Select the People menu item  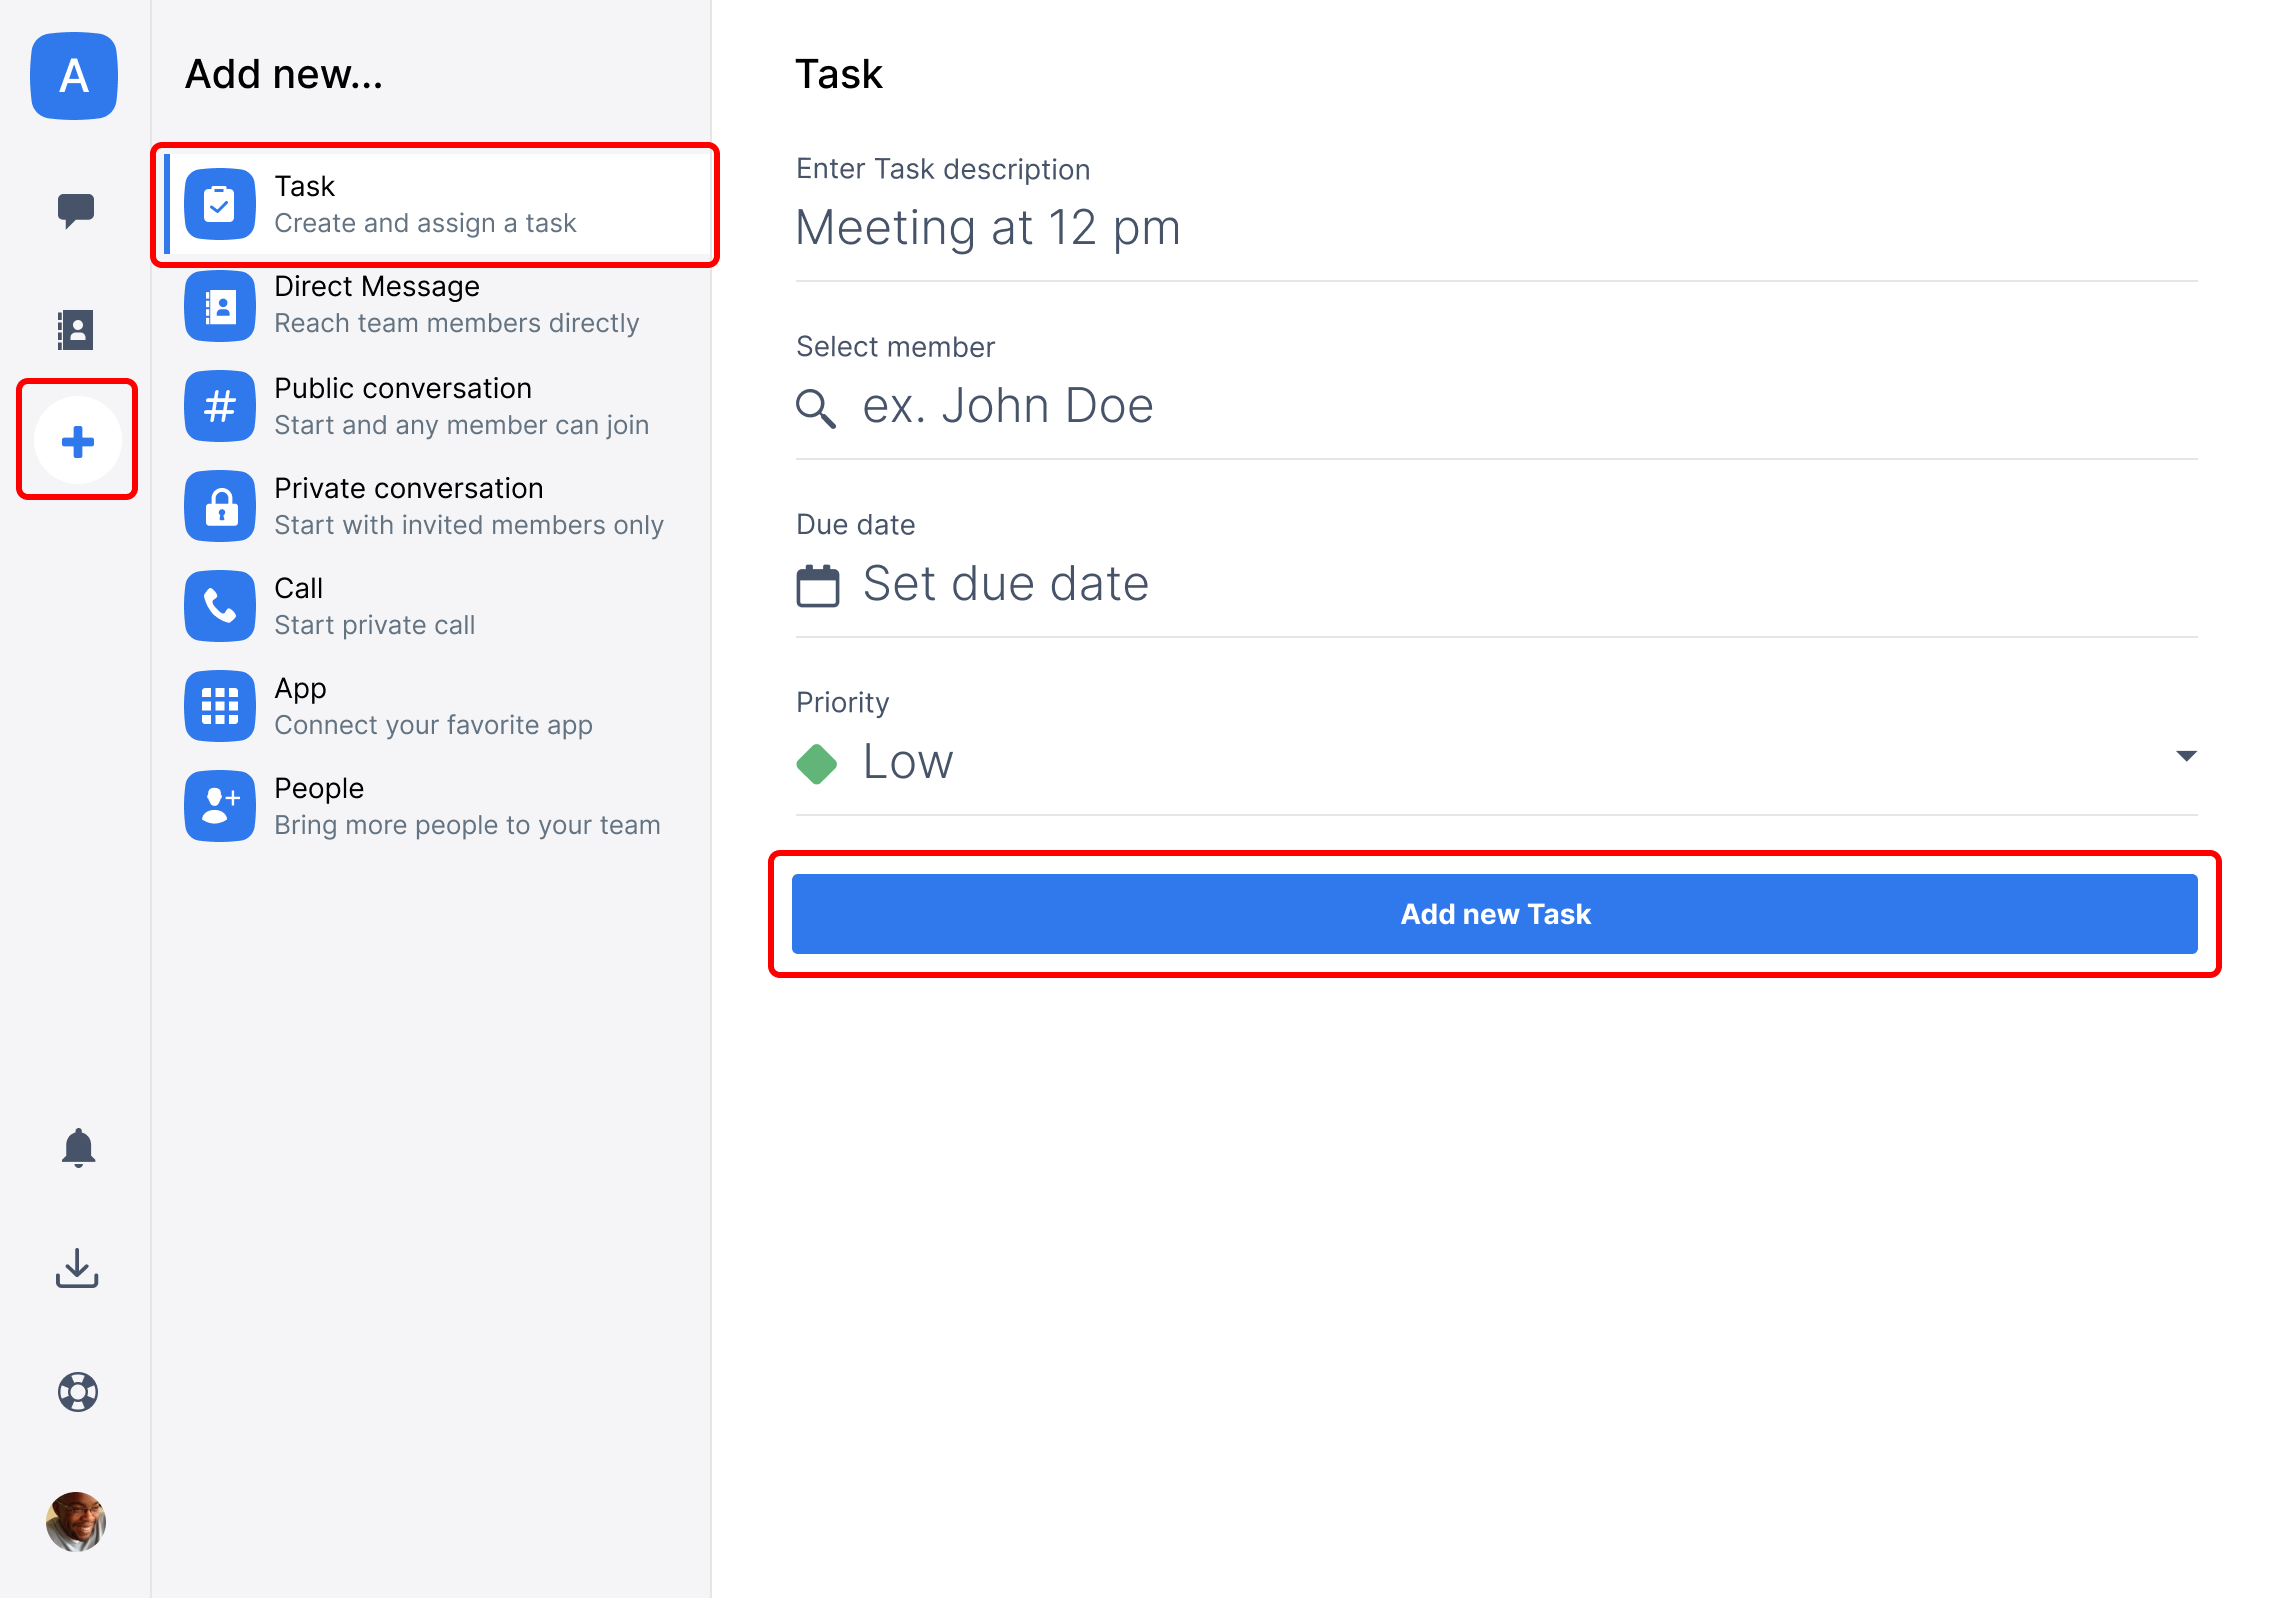(x=431, y=804)
